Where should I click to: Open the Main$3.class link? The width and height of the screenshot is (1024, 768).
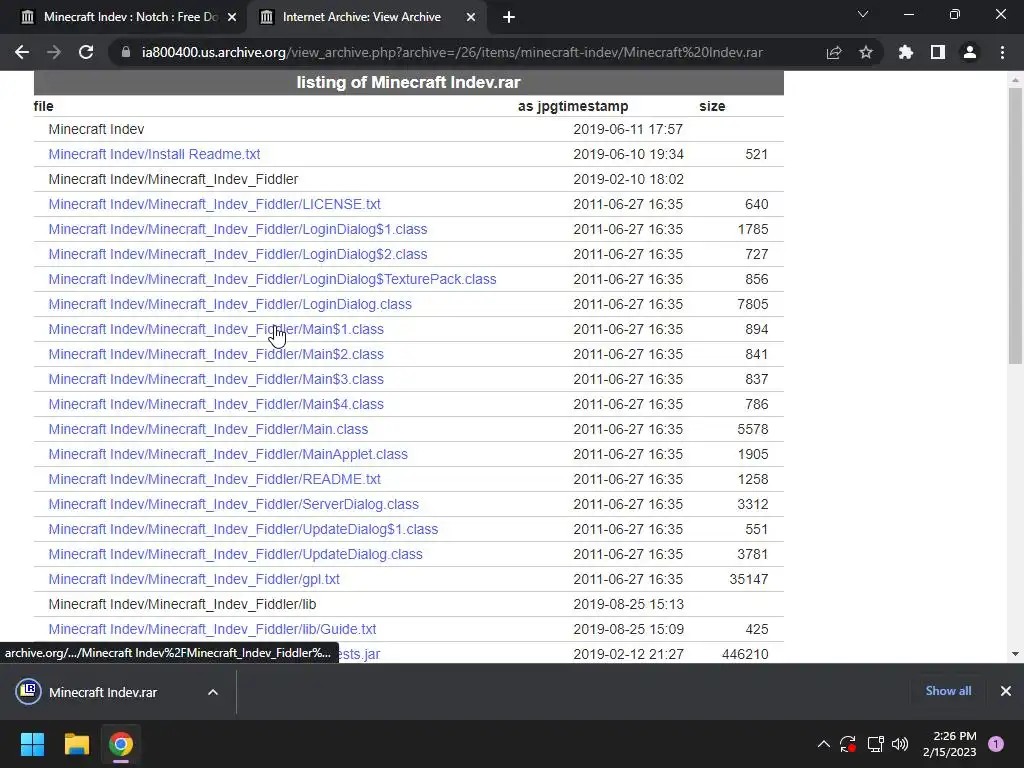pyautogui.click(x=216, y=379)
